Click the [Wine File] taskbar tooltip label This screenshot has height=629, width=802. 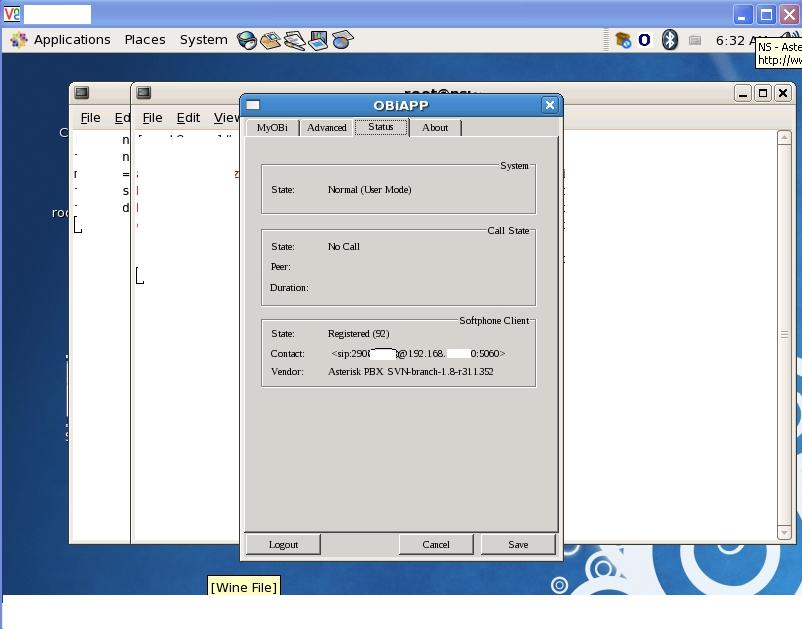click(x=243, y=587)
